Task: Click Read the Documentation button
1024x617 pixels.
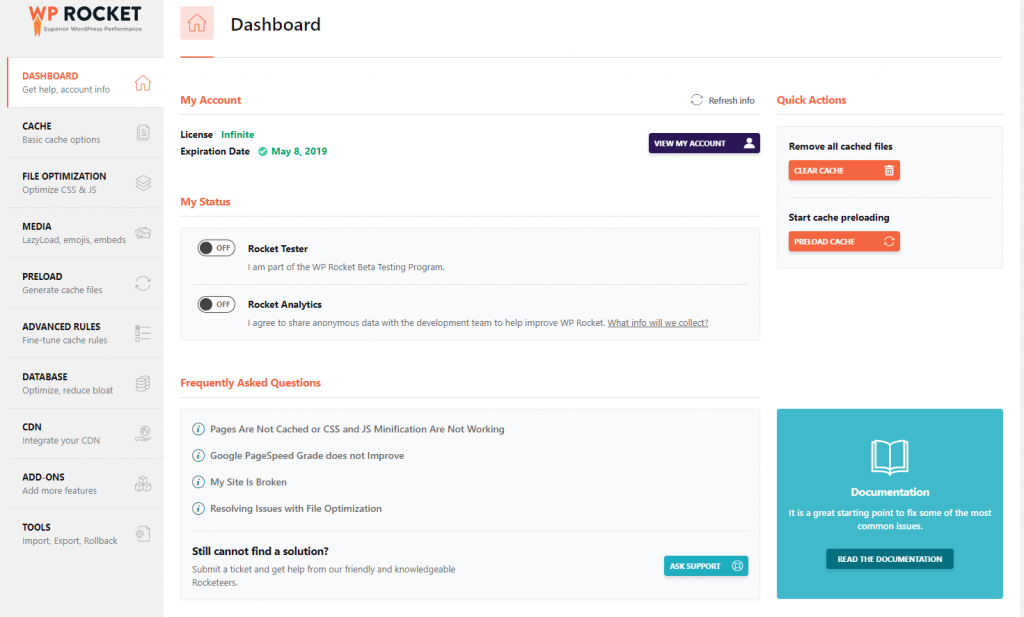Action: (889, 559)
